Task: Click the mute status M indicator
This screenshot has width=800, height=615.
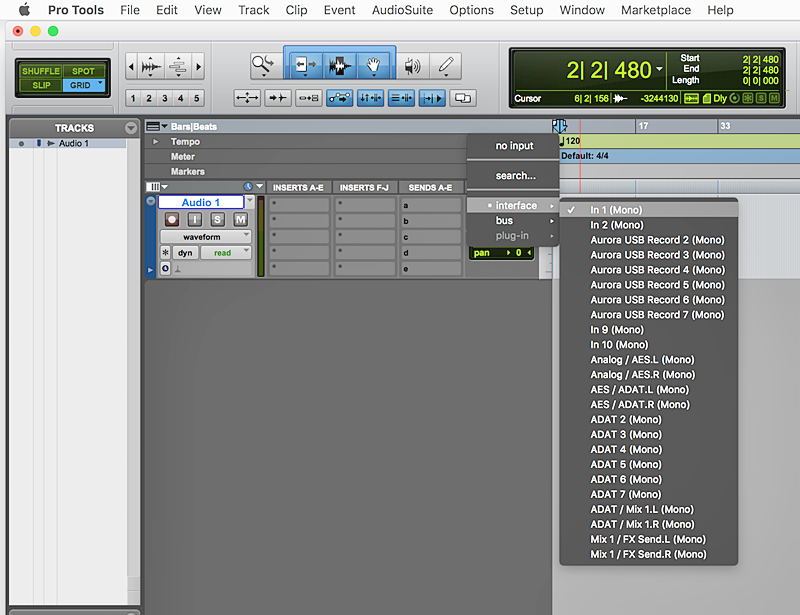Action: pyautogui.click(x=774, y=98)
